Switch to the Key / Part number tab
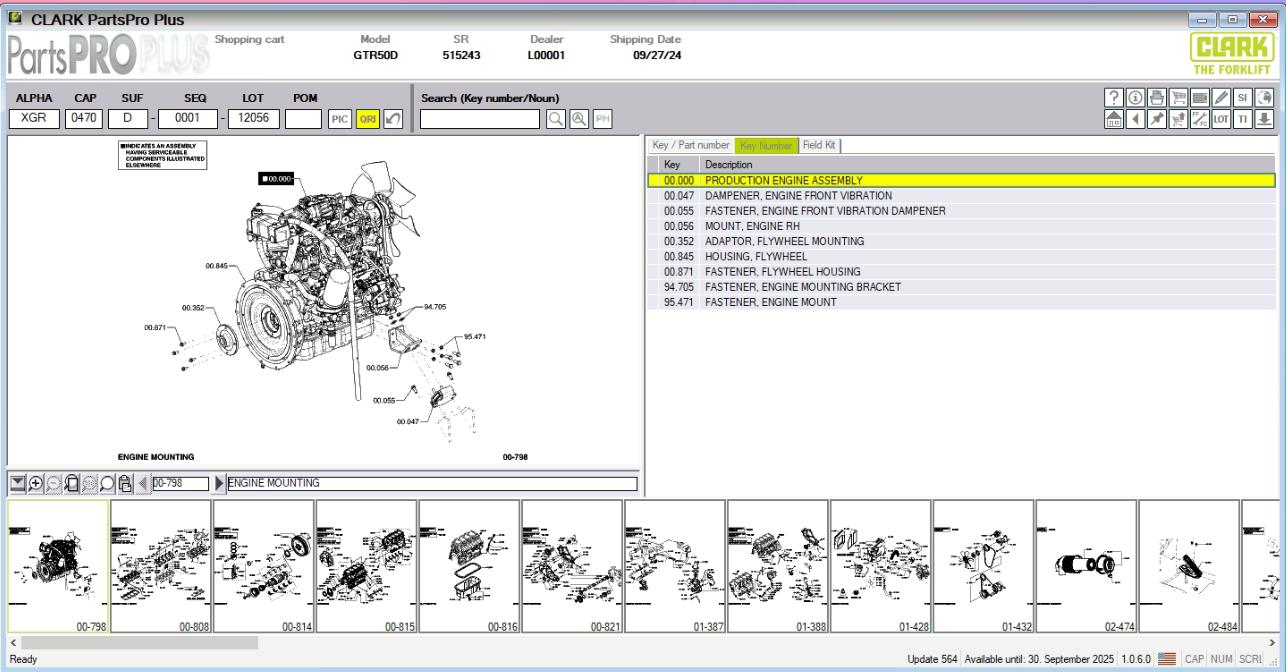The image size is (1286, 672). pyautogui.click(x=691, y=145)
